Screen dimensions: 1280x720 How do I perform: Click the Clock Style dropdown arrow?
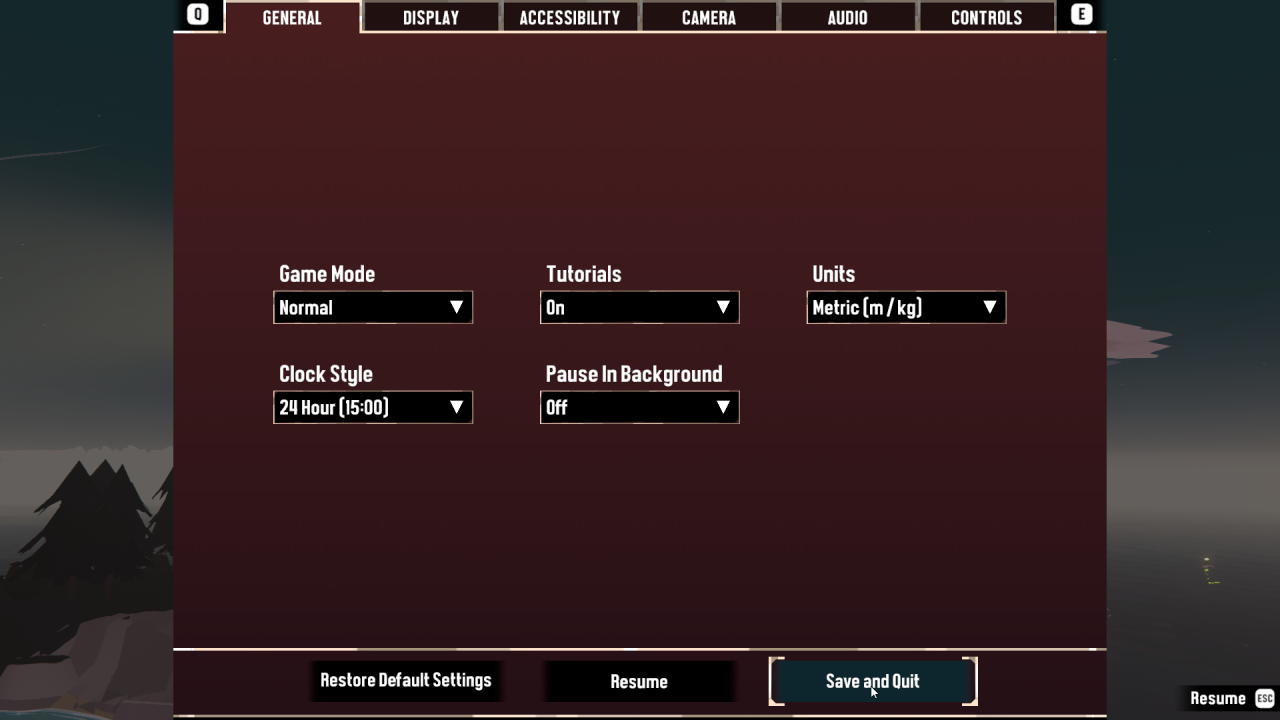pyautogui.click(x=456, y=407)
